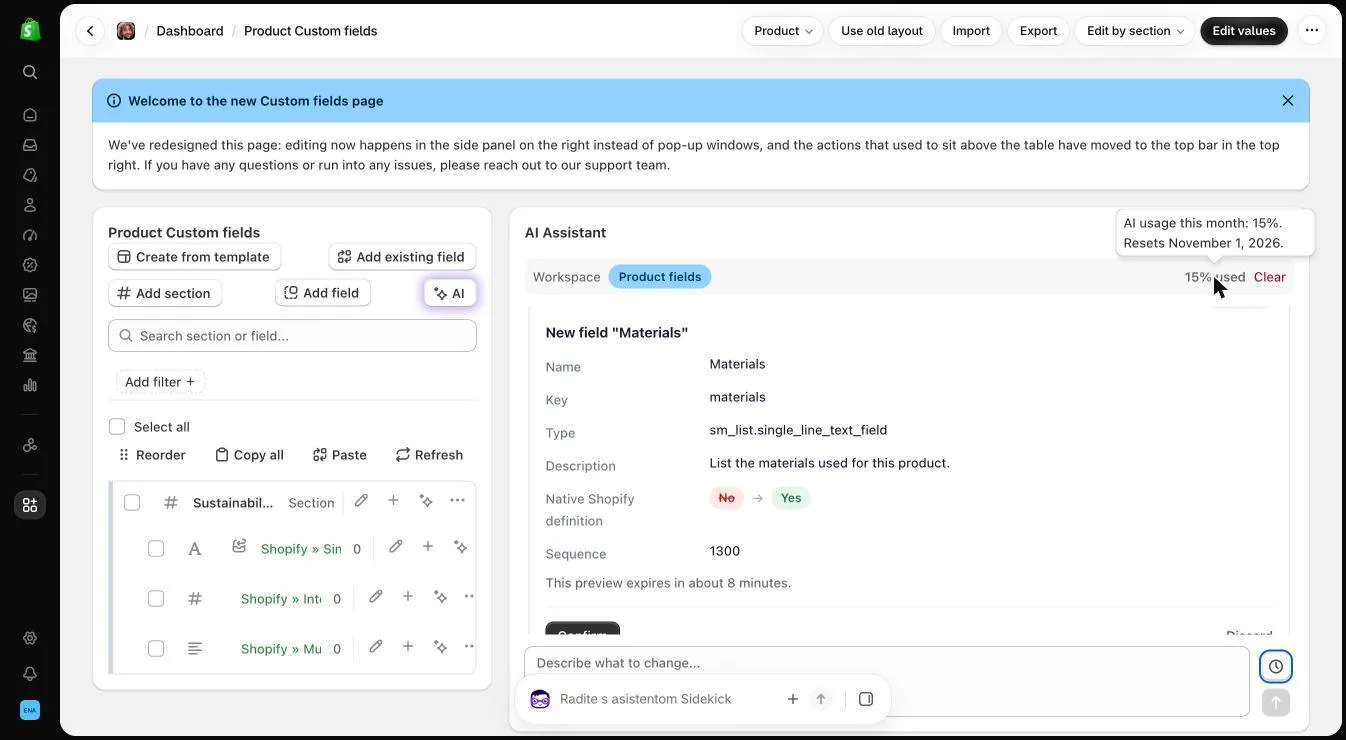Expand Add filter options
This screenshot has height=740, width=1346.
[160, 382]
